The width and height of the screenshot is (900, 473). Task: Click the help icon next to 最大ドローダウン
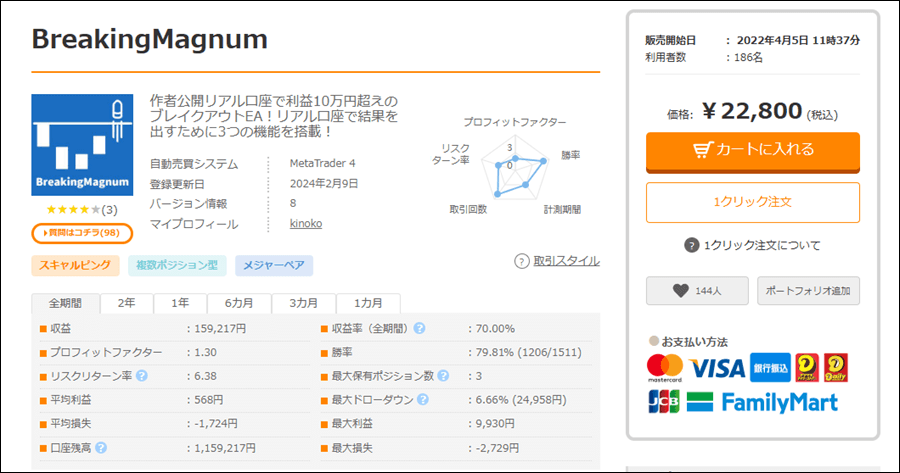point(423,400)
